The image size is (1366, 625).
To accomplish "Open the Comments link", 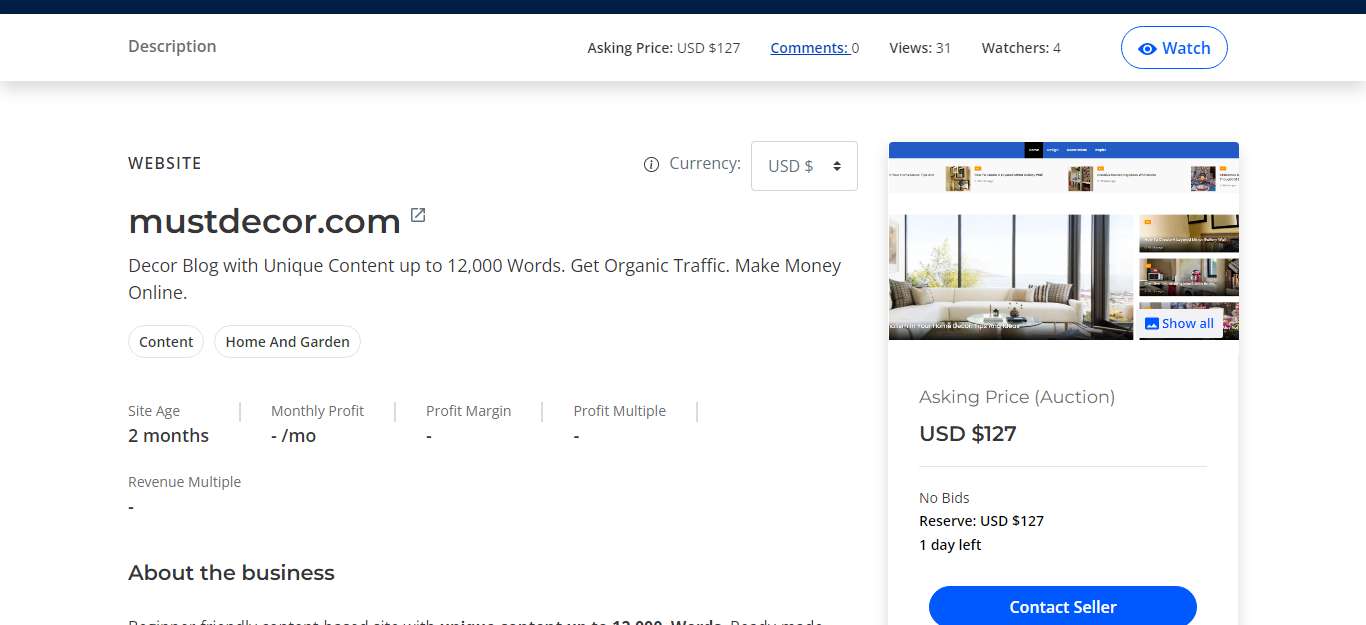I will 809,48.
